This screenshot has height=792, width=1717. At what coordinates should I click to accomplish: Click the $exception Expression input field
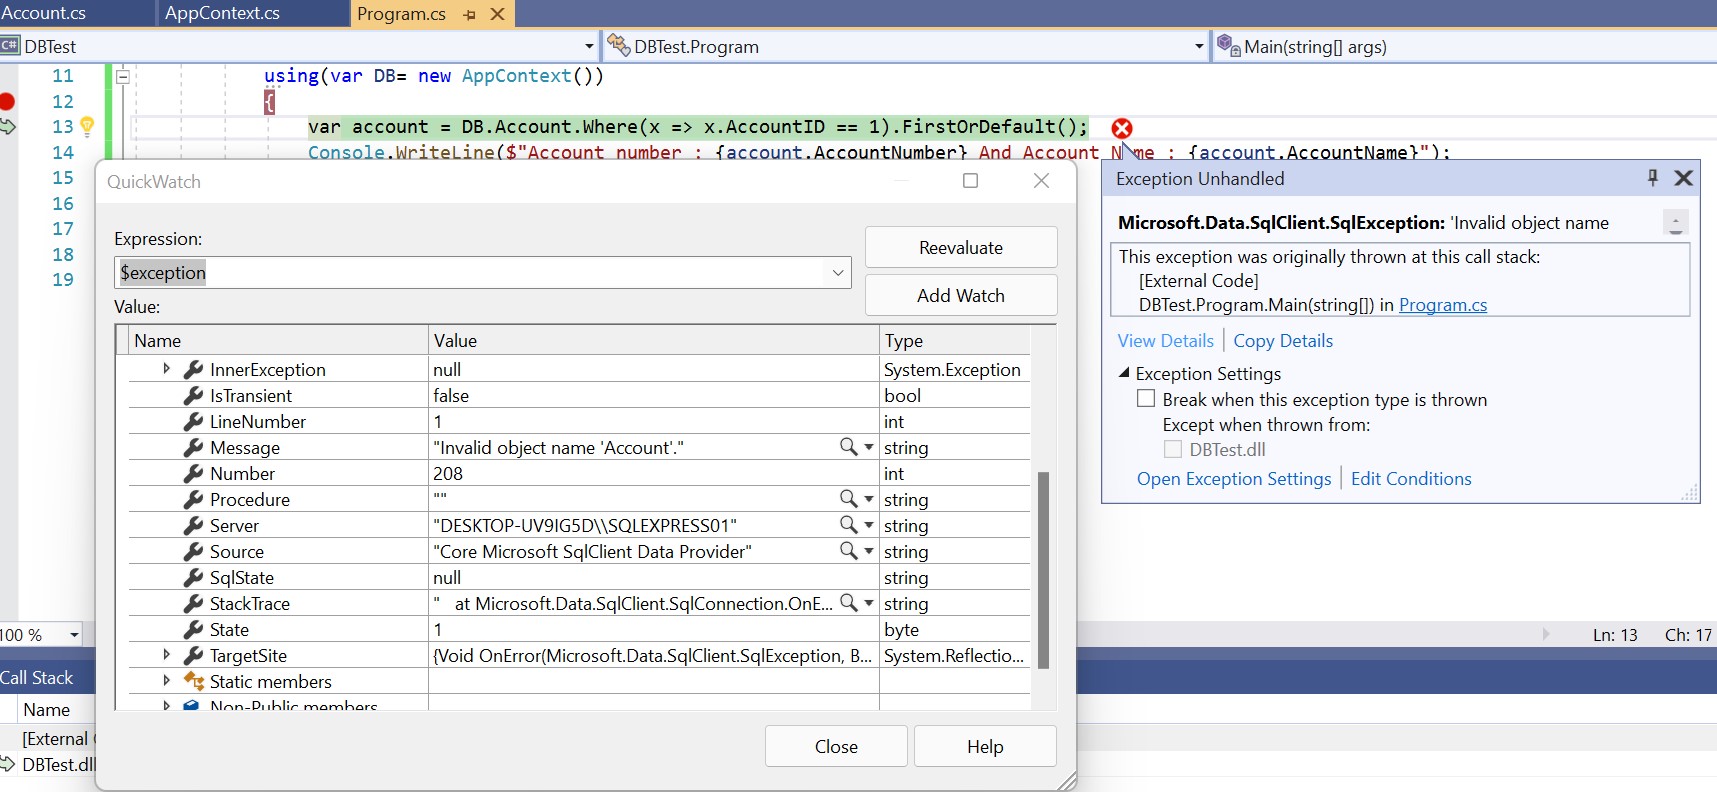coord(470,273)
